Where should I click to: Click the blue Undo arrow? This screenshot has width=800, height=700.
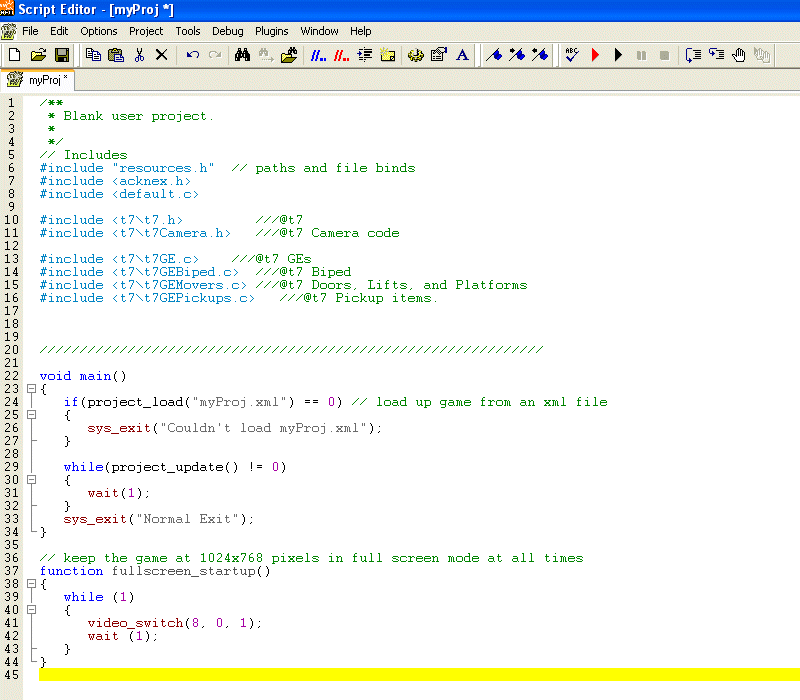click(192, 55)
